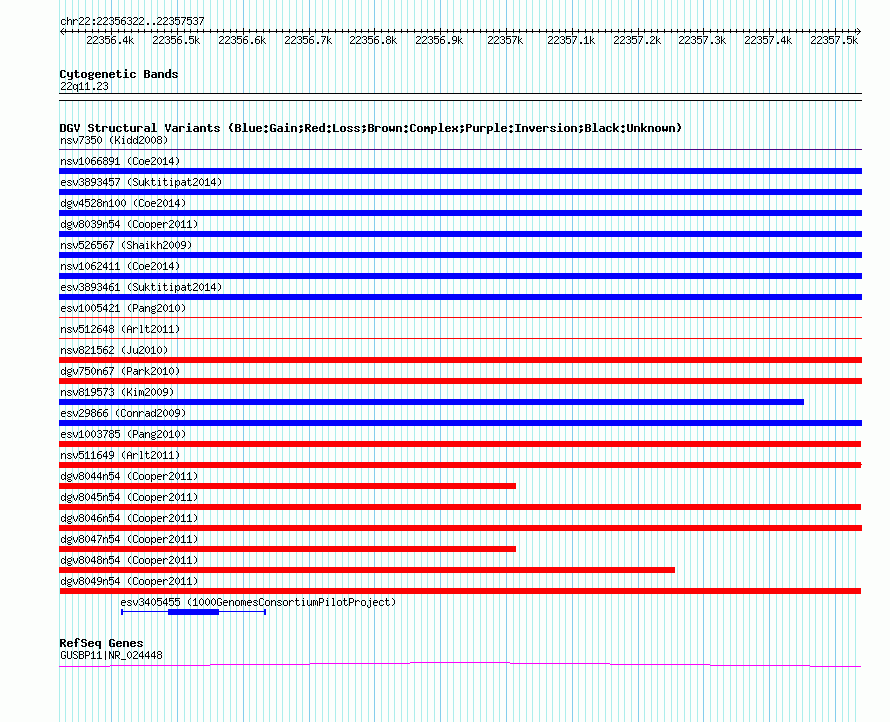Click the red loss bar under dgv8048n54

367,570
